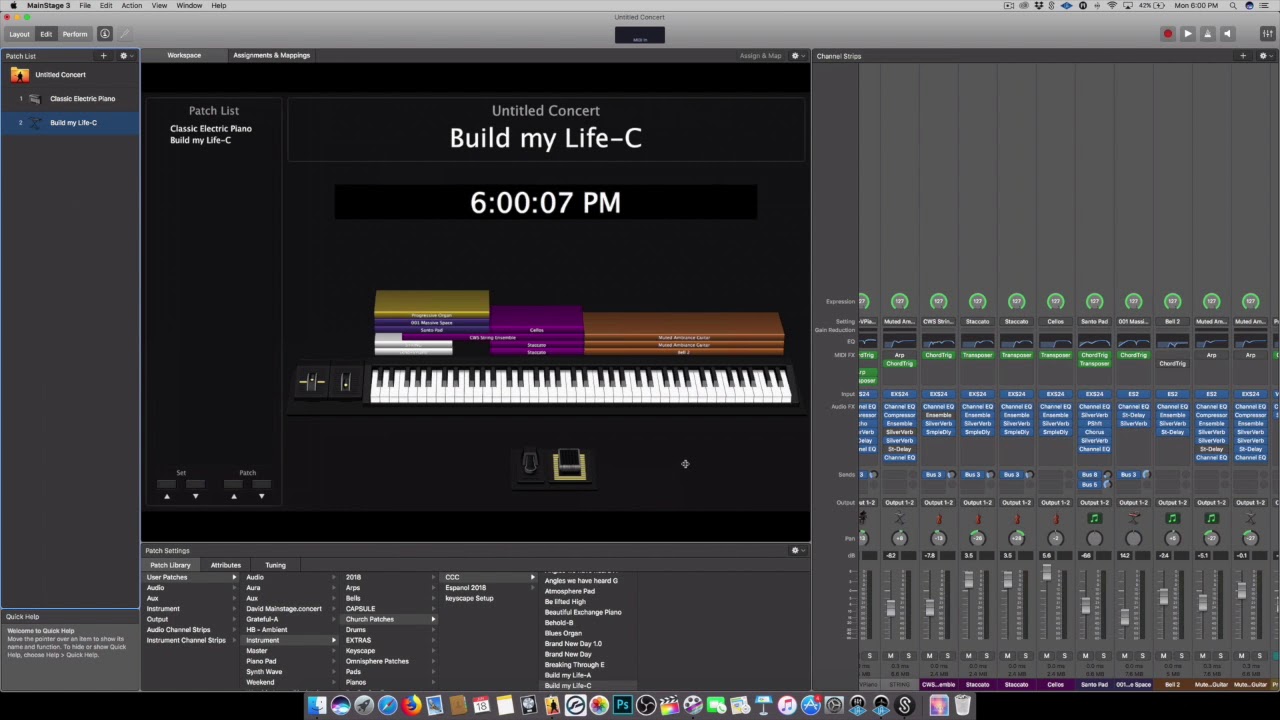Add a channel strip with the Channel Strips plus
The image size is (1280, 720).
pyautogui.click(x=1243, y=56)
